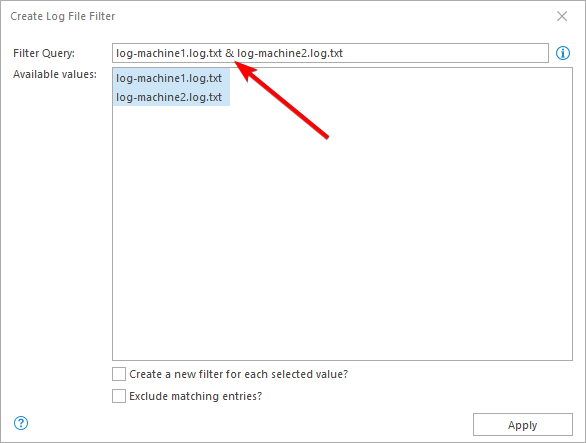Click the red arrow annotation pointing at the query
This screenshot has width=586, height=443.
(283, 101)
